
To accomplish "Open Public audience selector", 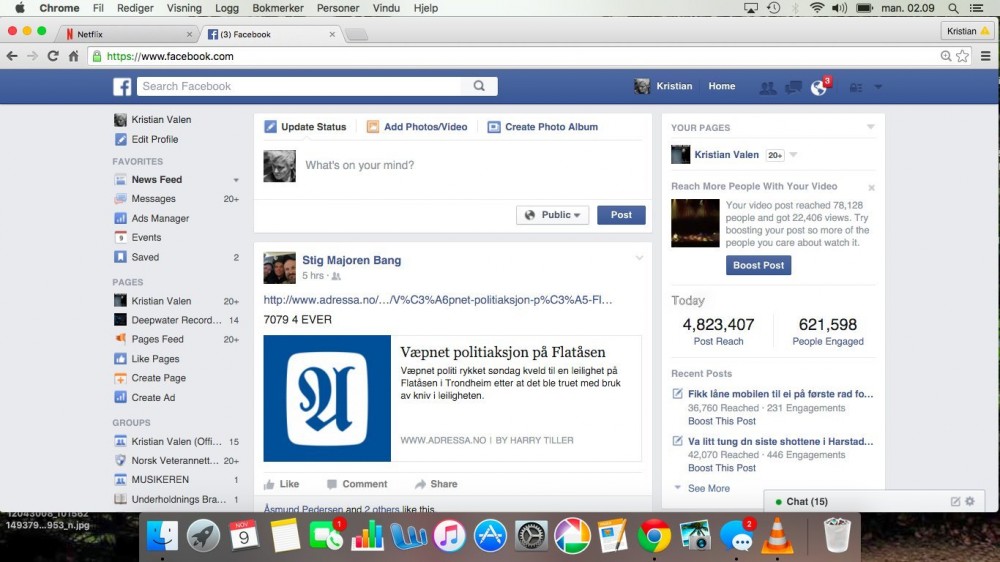I will coord(552,215).
